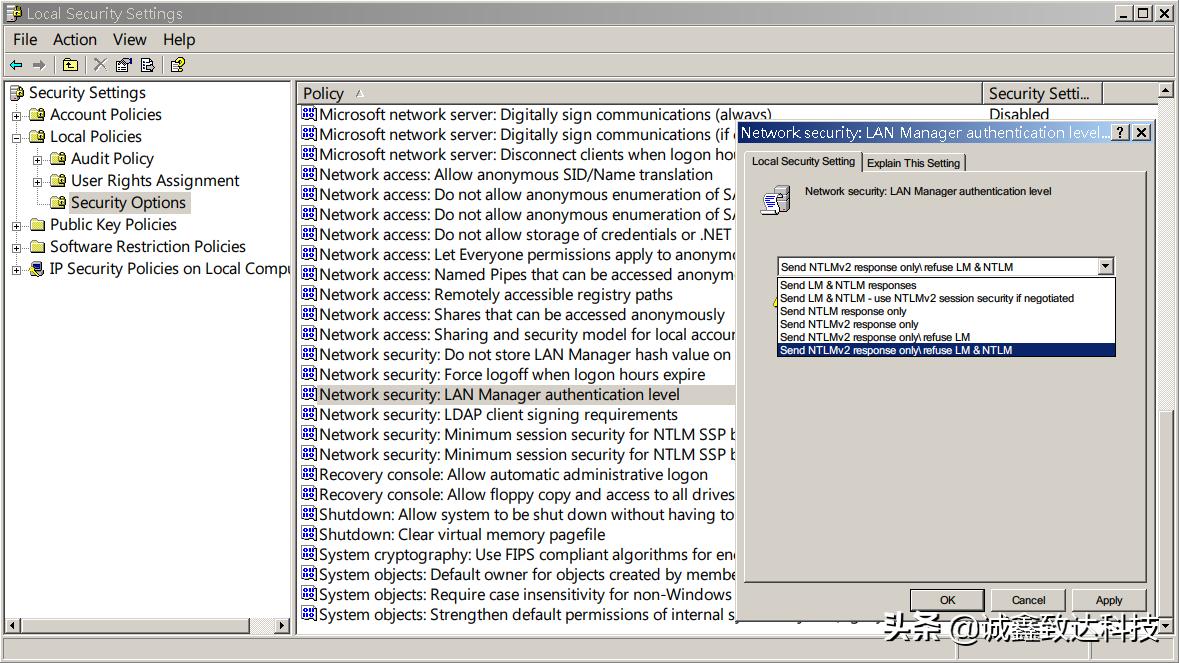Select 'Network security: Force logoff when logon hours expire'

pos(512,374)
